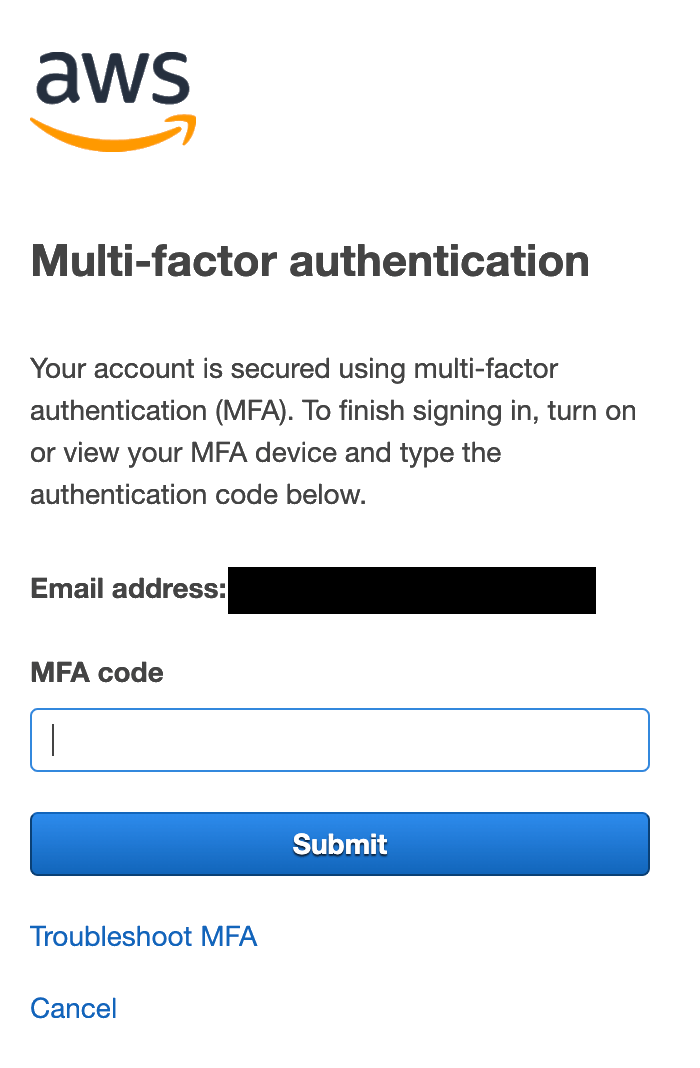Click the words 'turn on' in description

592,411
